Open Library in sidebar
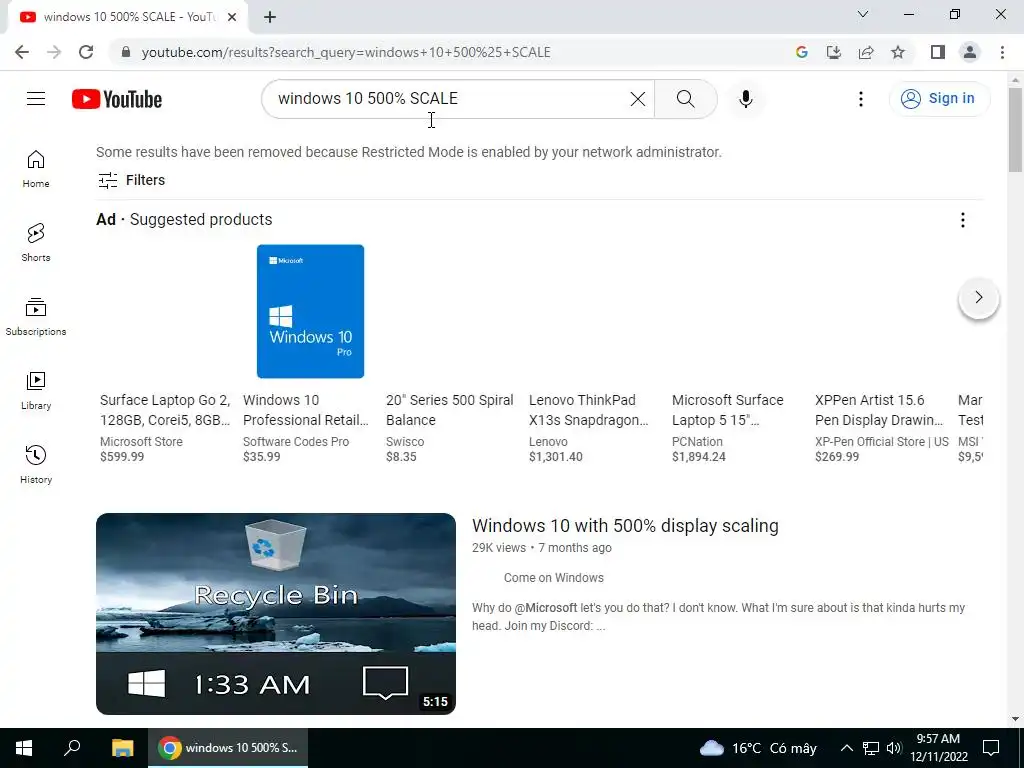Screen dimensions: 1024x768 coord(36,391)
